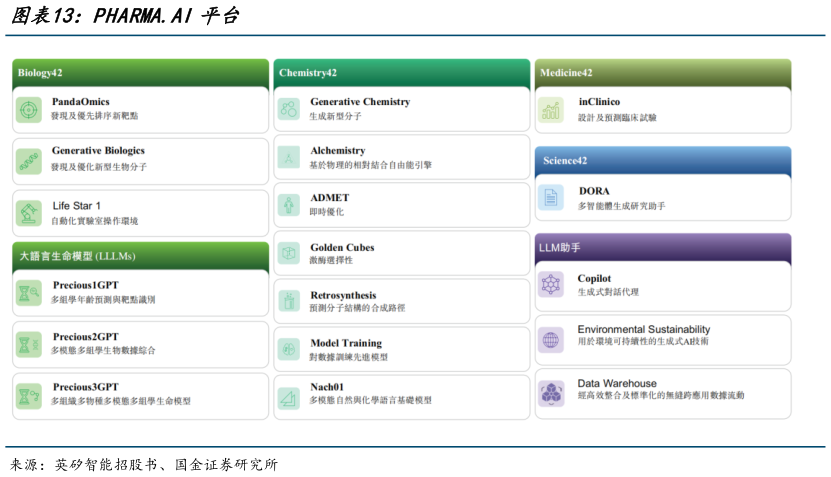The image size is (831, 477).
Task: Click the description 自動化實驗室操作環境
Action: 94,221
